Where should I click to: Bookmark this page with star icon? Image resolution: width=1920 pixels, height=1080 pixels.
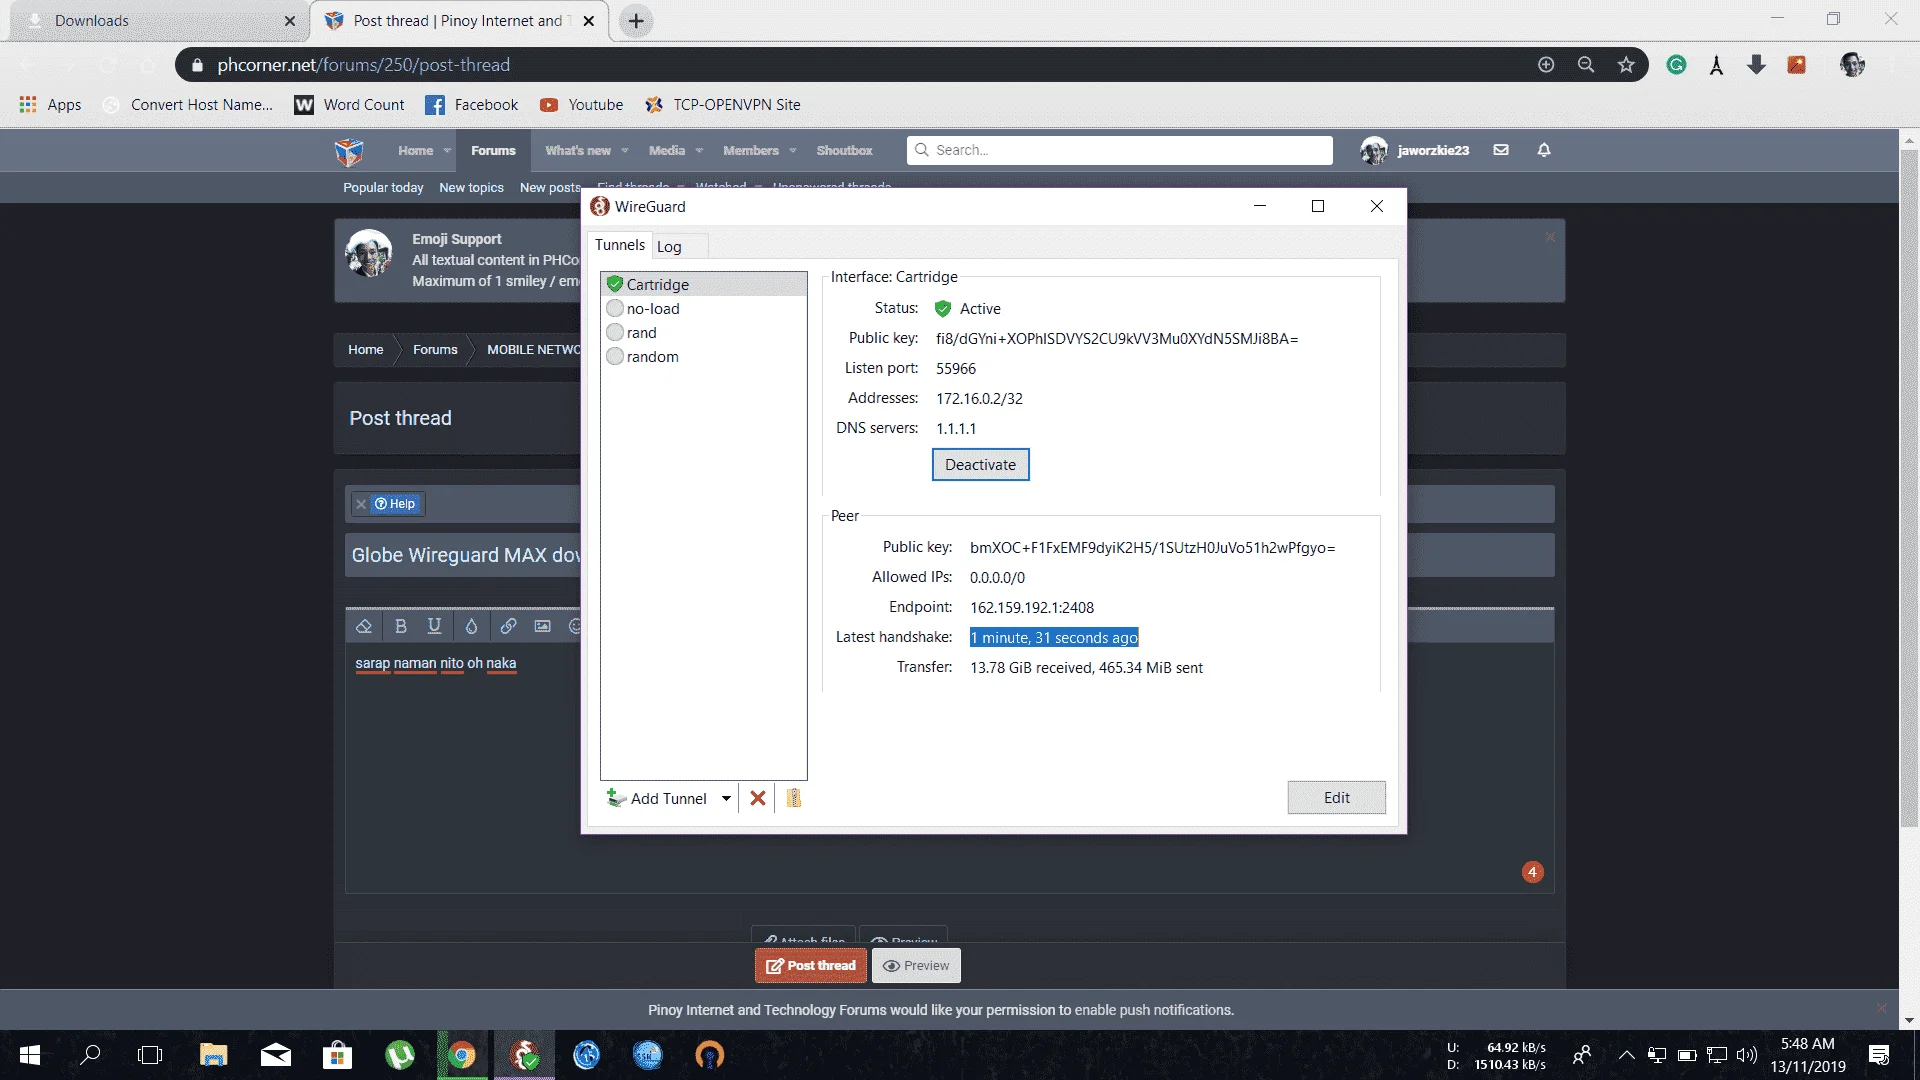(x=1626, y=65)
